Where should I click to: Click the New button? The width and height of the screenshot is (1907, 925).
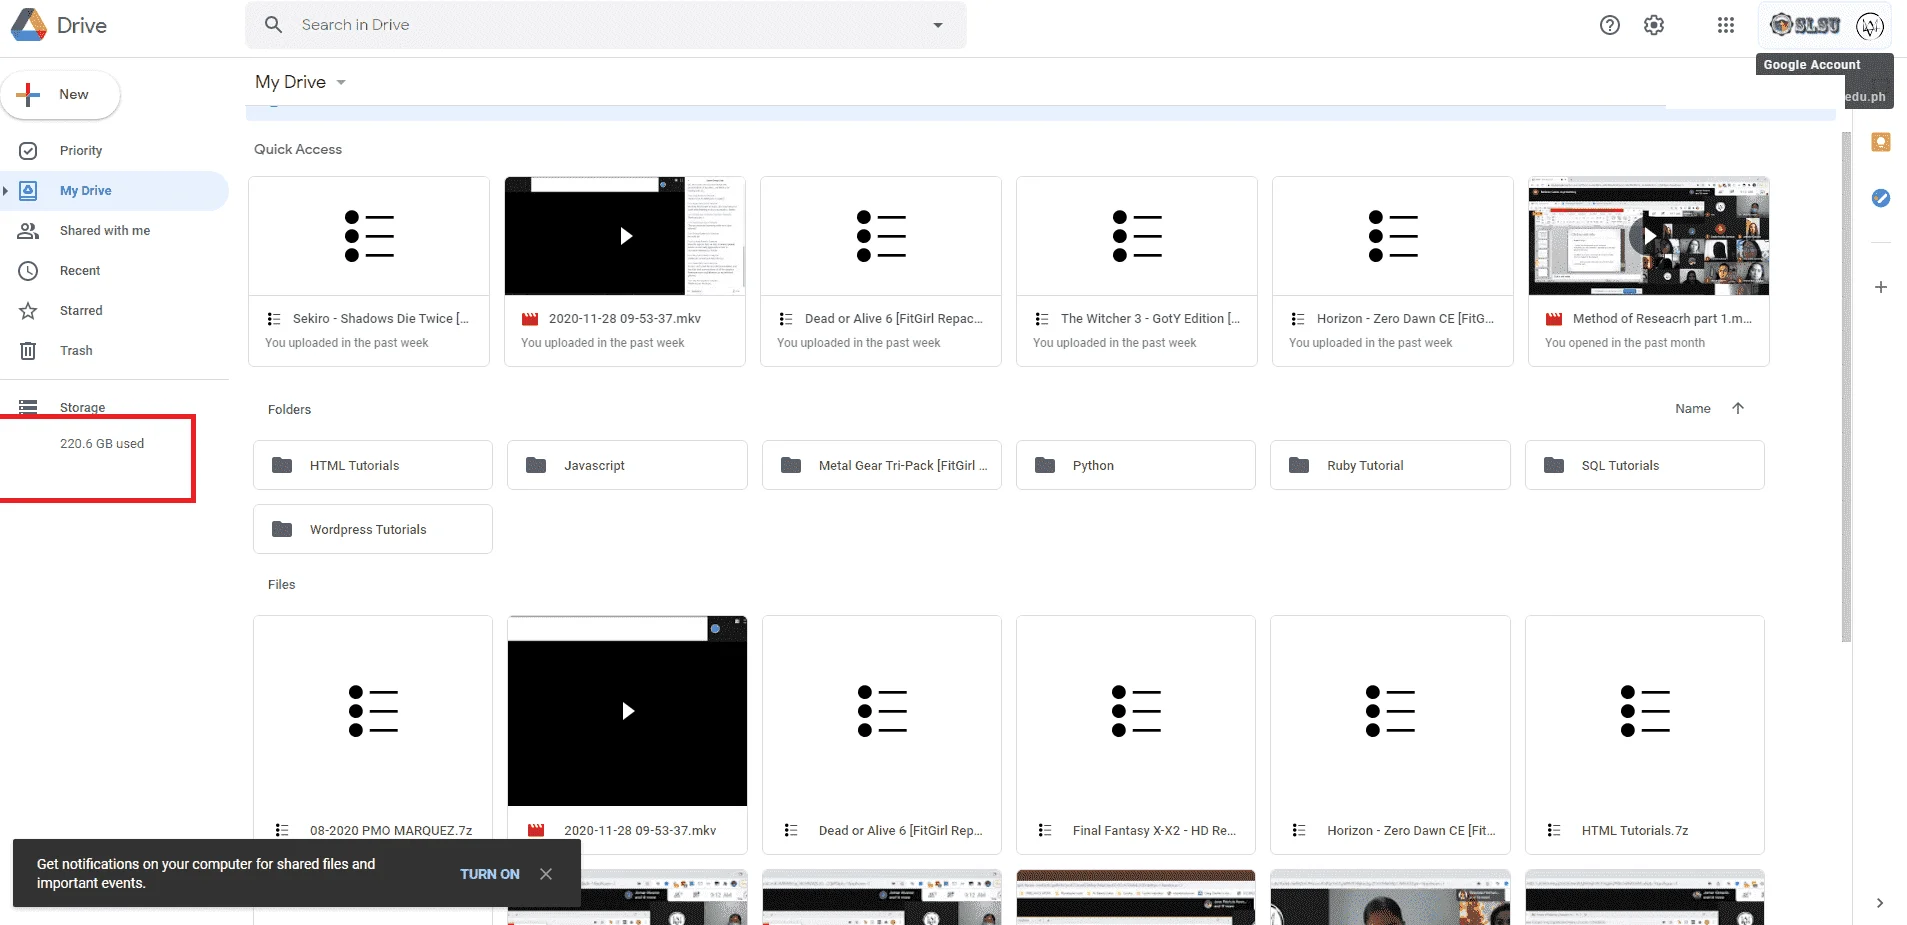click(x=60, y=95)
